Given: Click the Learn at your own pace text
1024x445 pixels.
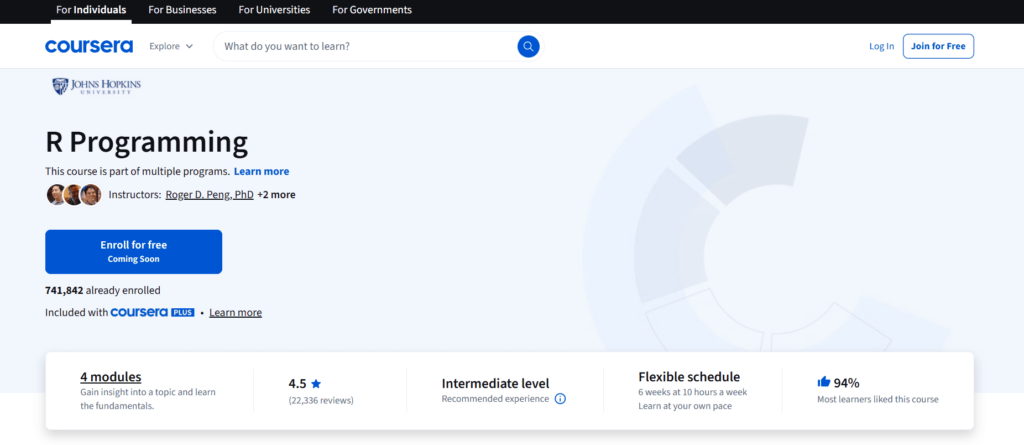Looking at the screenshot, I should coord(685,406).
